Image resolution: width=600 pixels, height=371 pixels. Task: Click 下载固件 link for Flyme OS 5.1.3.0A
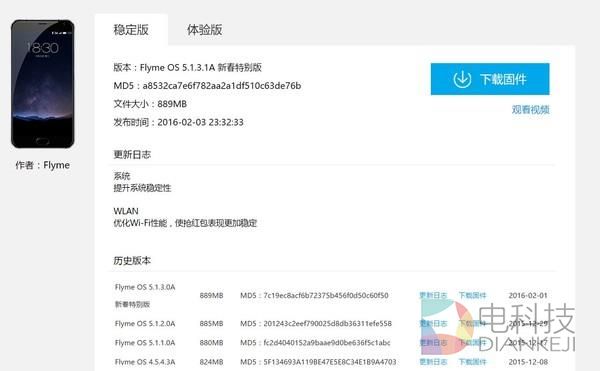point(473,295)
